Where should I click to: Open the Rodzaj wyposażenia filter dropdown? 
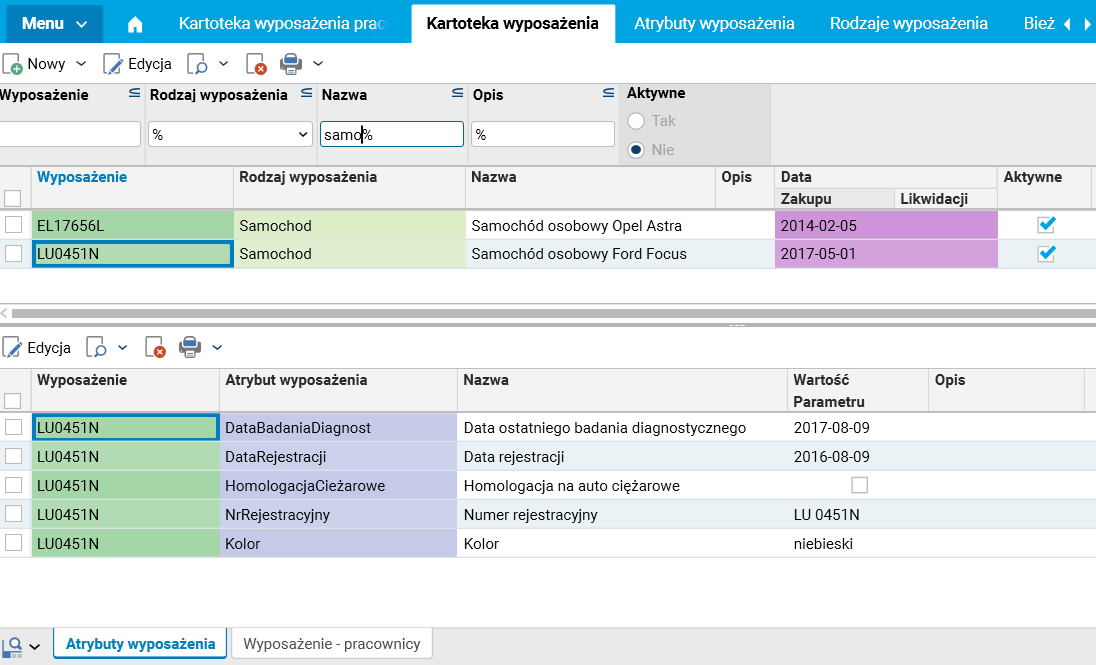point(303,134)
